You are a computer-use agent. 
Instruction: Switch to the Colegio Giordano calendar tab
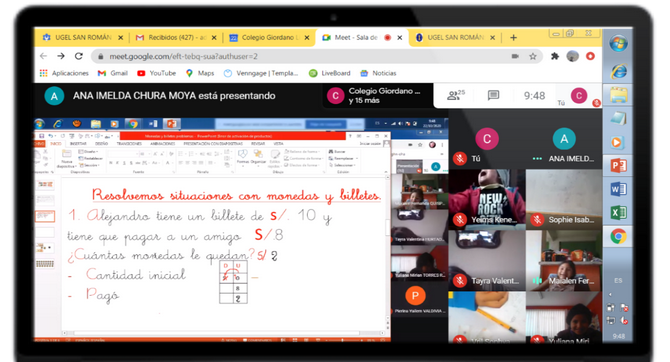click(269, 38)
